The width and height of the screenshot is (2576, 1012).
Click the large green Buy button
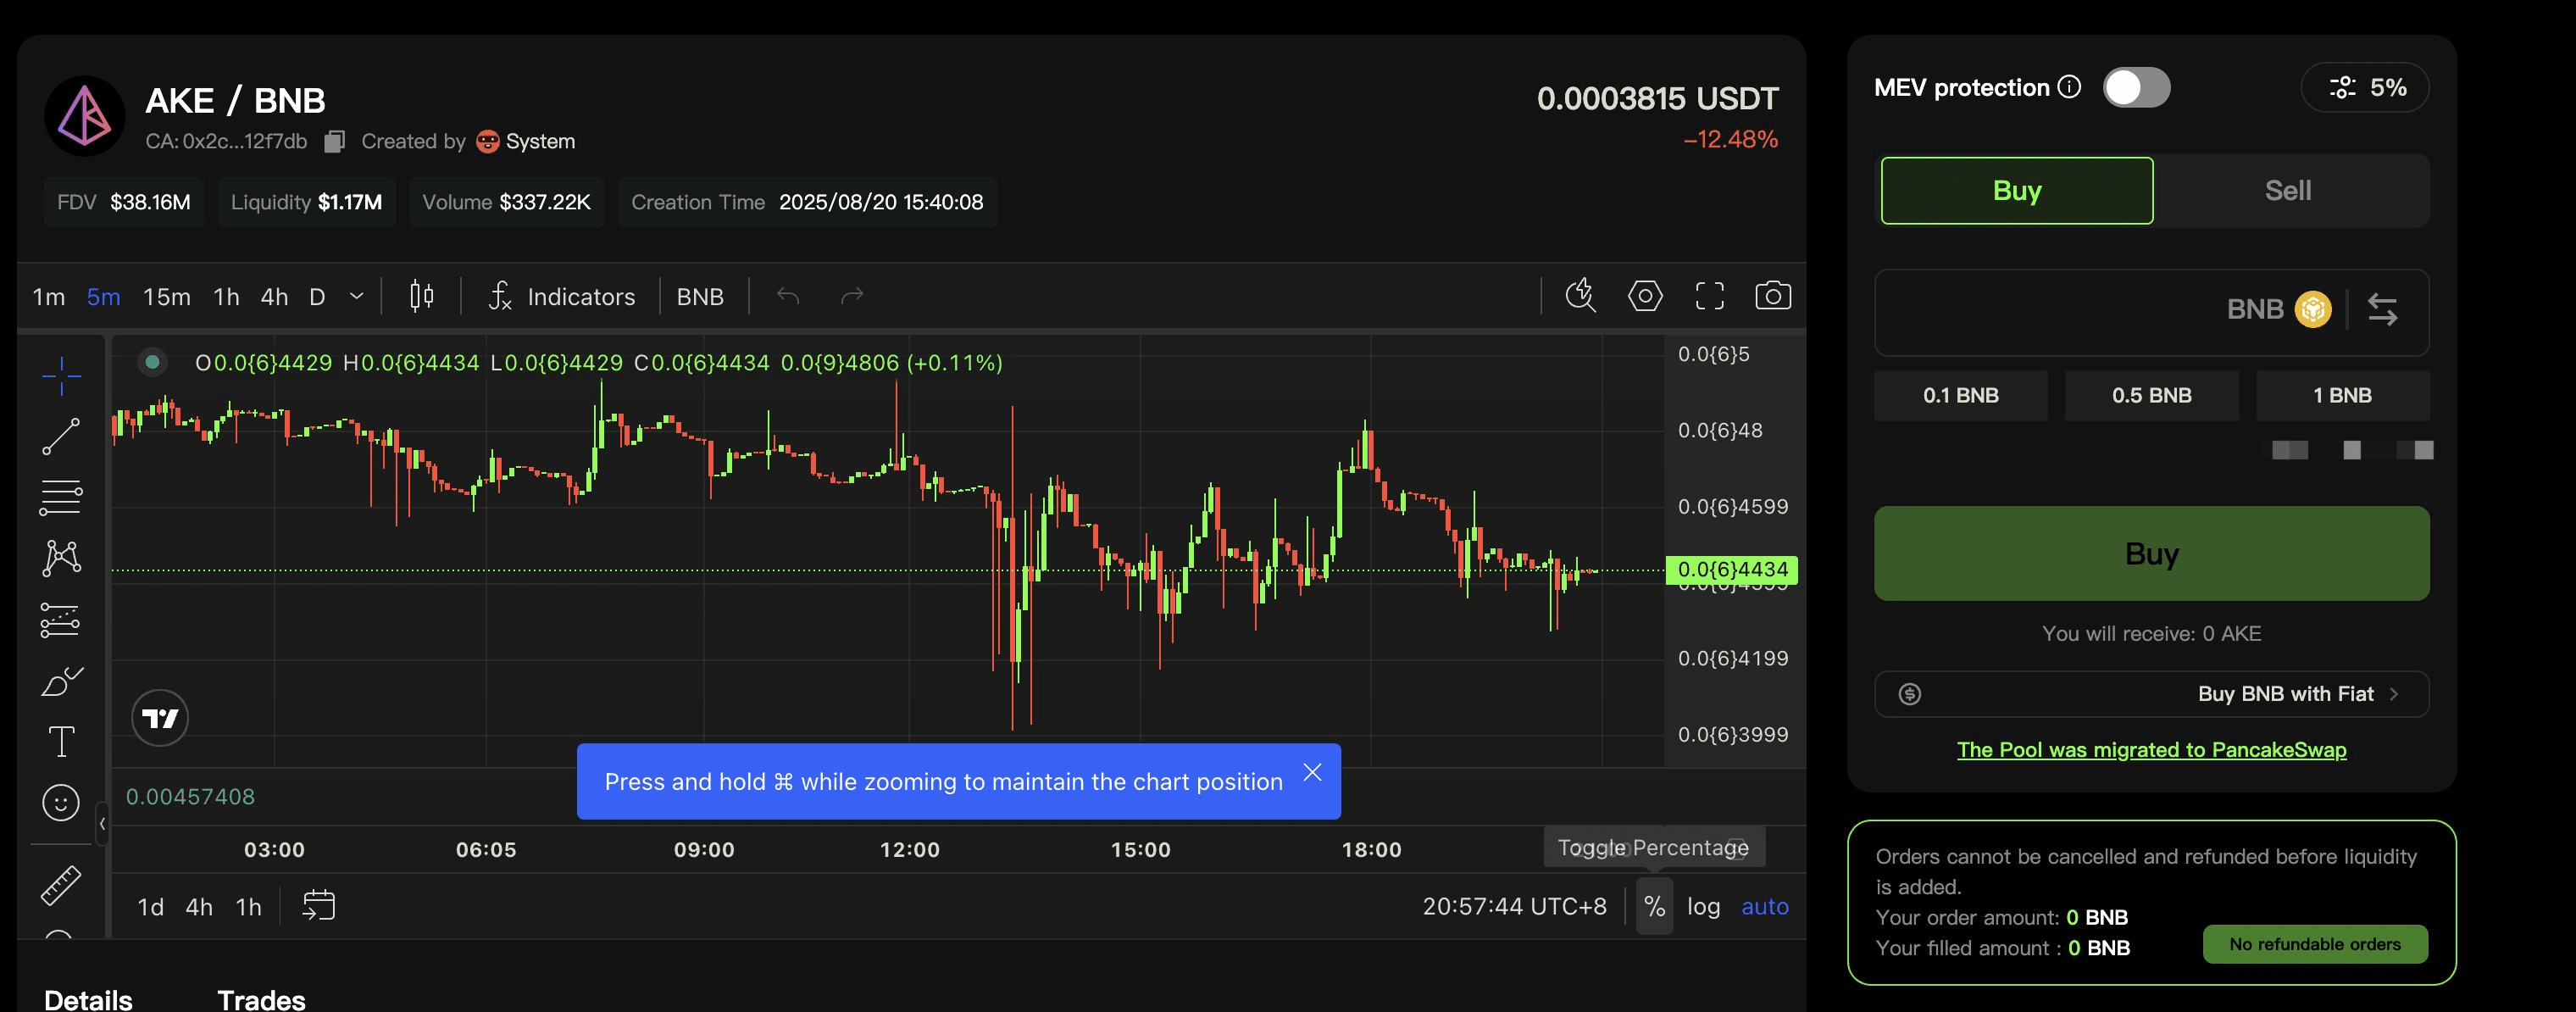point(2151,553)
